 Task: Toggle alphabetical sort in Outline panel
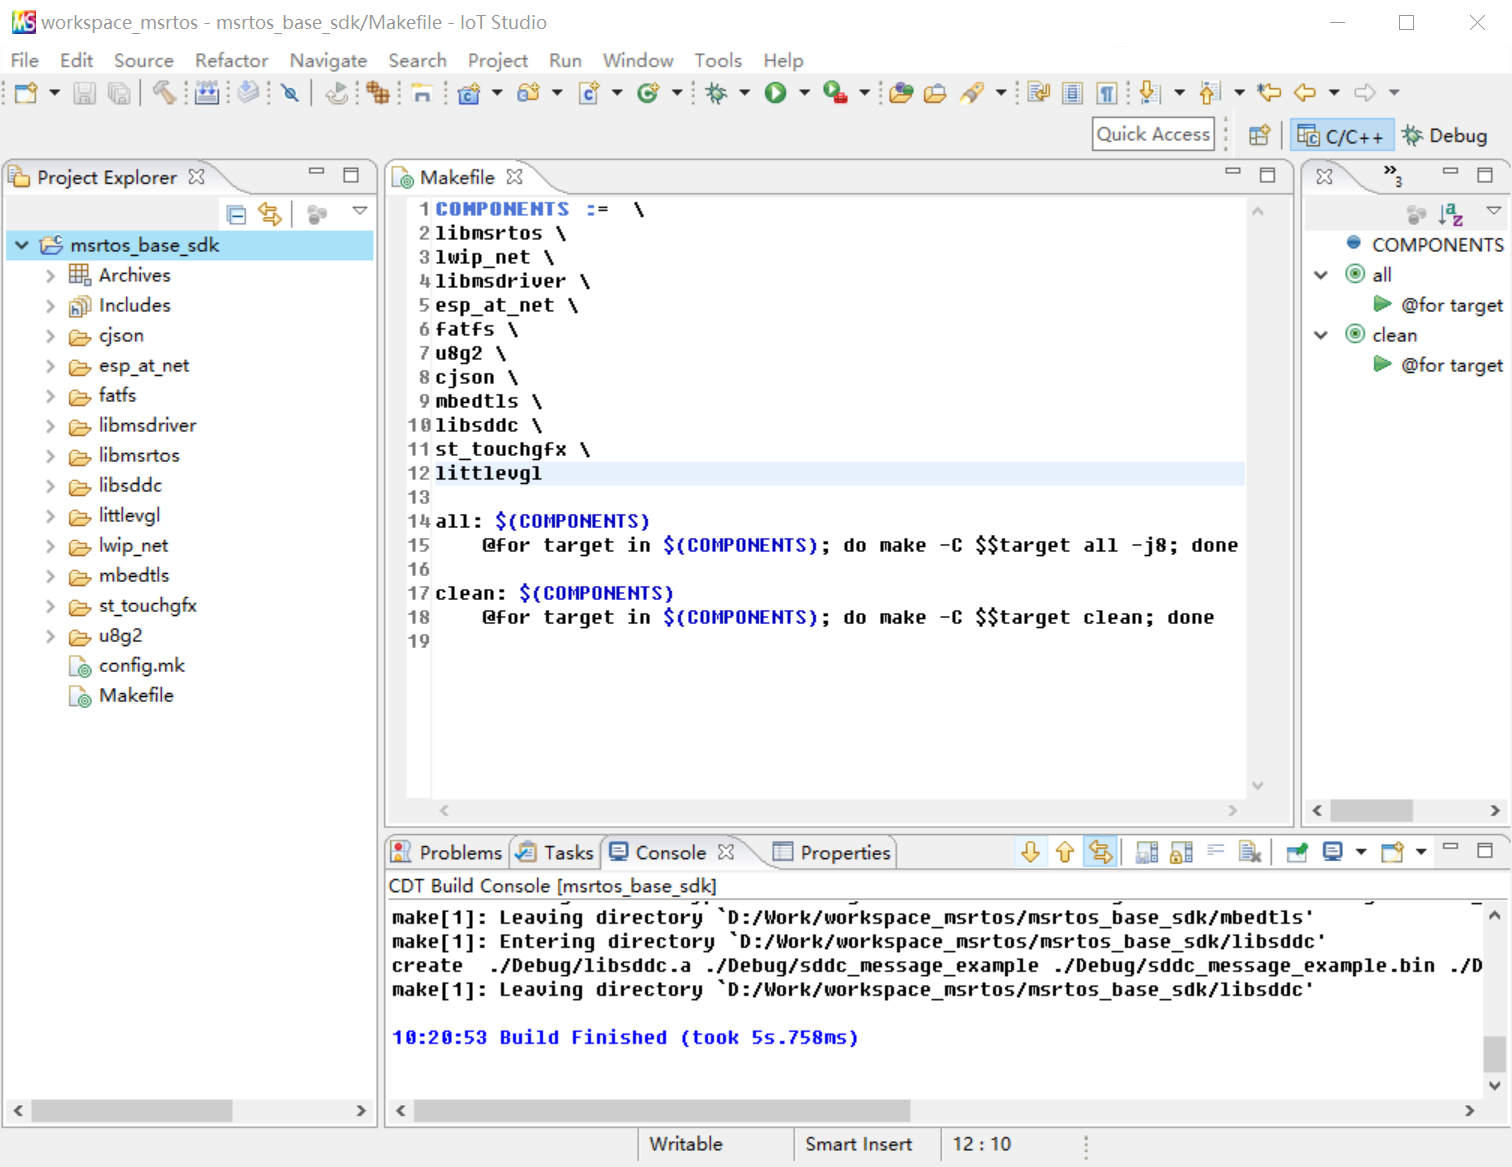(1450, 214)
